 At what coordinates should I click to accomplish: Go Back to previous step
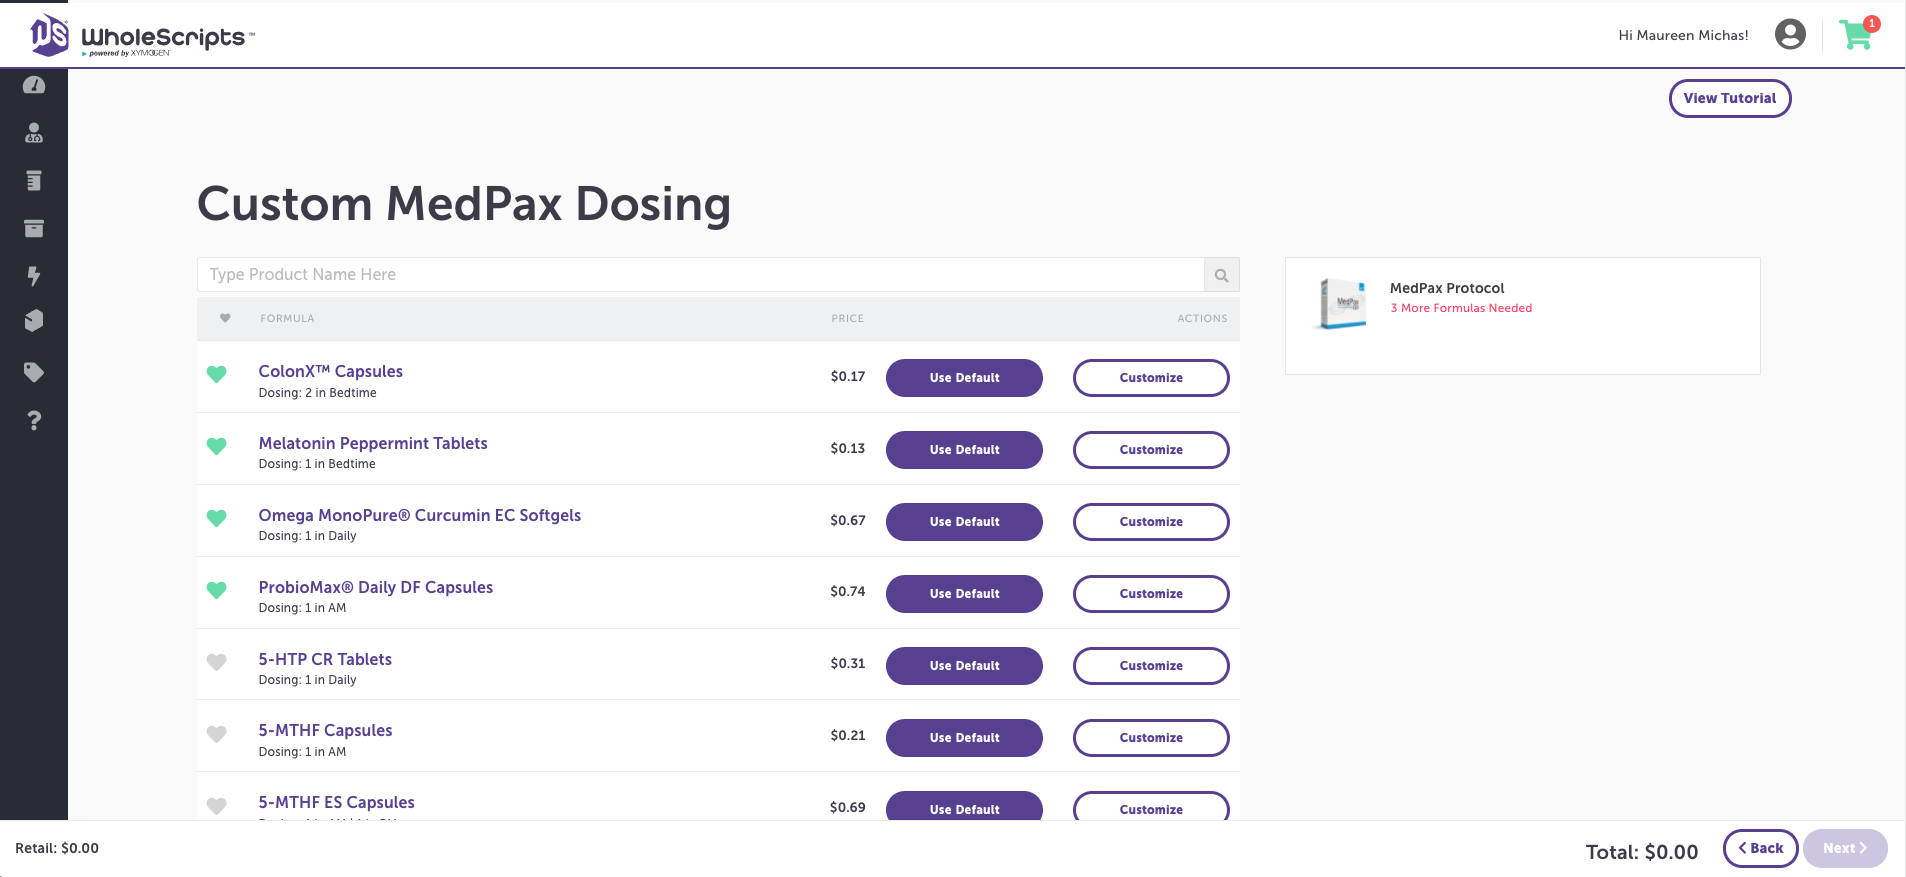(1761, 848)
